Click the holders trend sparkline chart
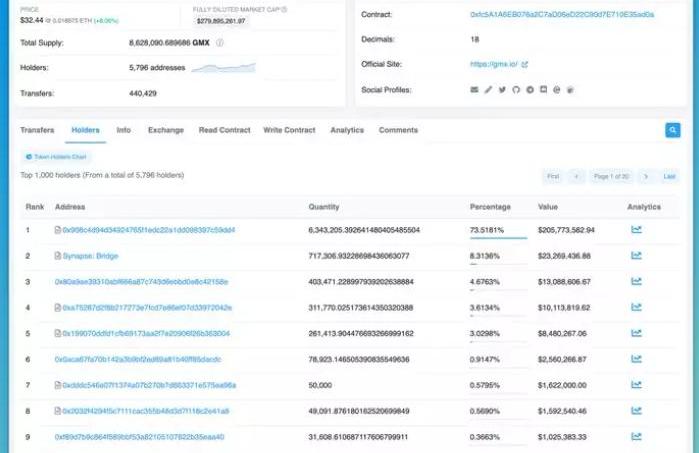This screenshot has width=699, height=453. tap(223, 67)
